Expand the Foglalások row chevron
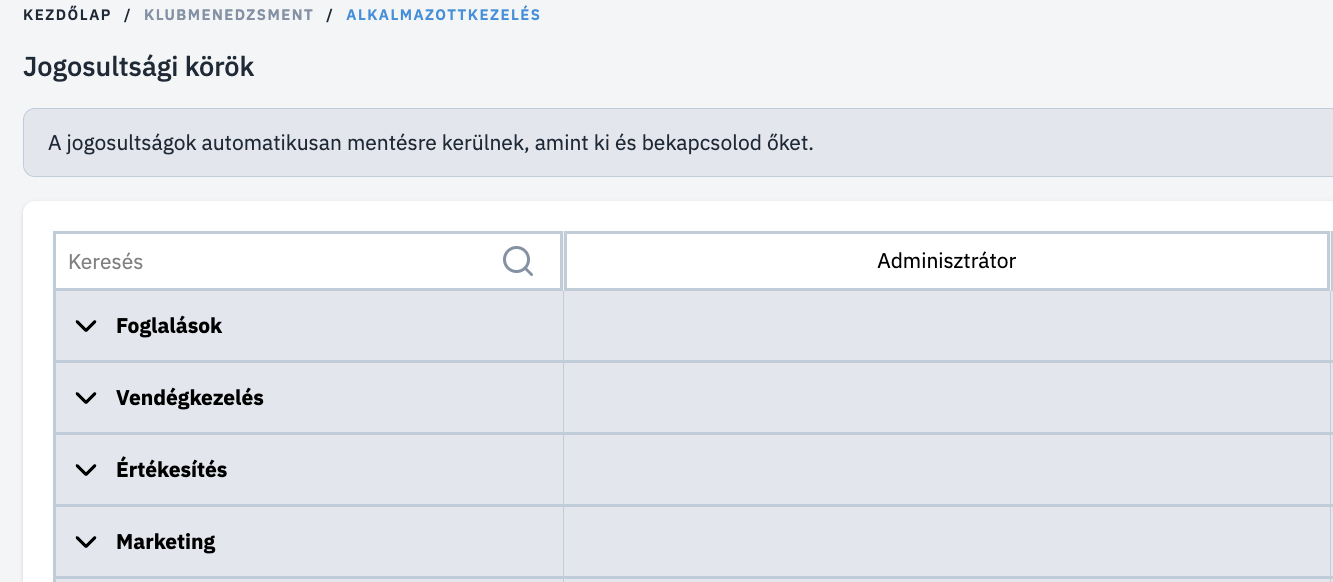Viewport: 1333px width, 582px height. click(86, 326)
